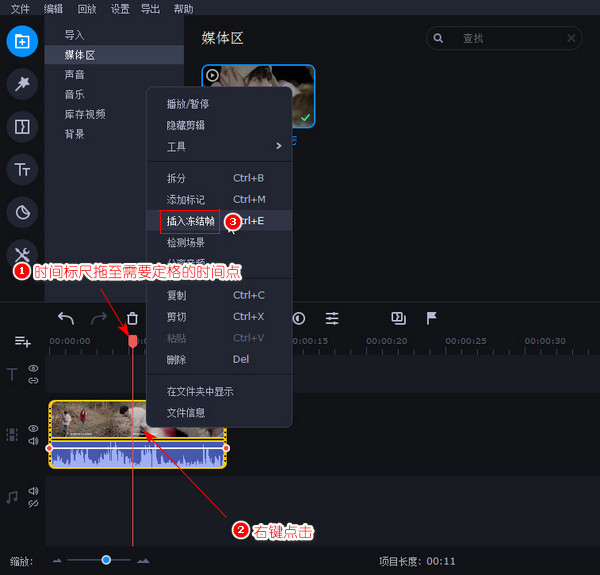
Task: Select the video thumbnail in media bin
Action: tap(258, 96)
